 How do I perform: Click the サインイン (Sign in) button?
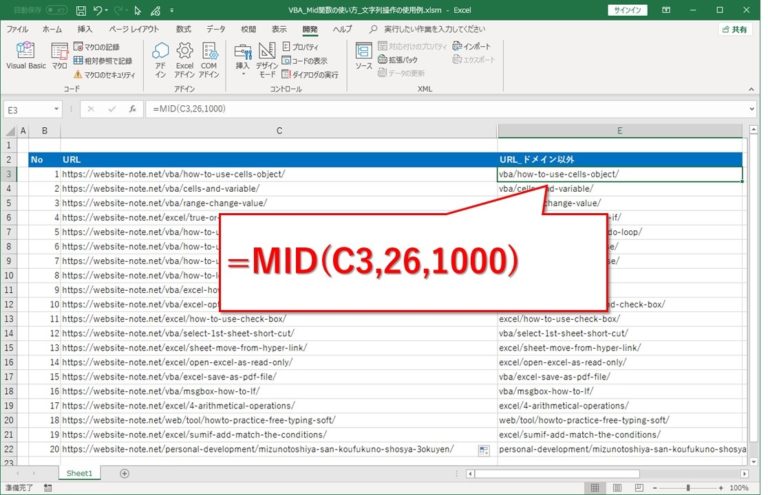tap(628, 10)
